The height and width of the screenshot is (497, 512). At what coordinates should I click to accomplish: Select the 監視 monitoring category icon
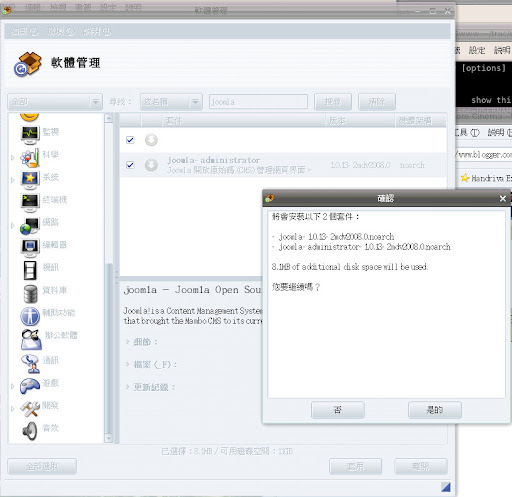[x=30, y=135]
